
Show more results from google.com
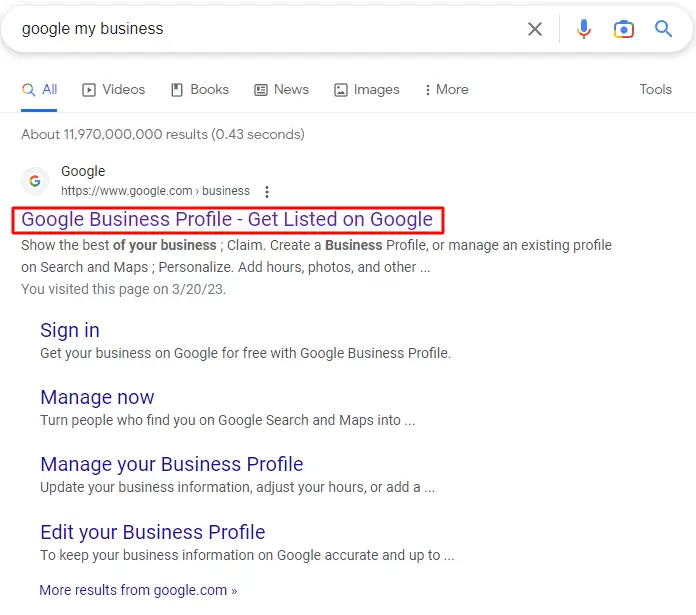tap(138, 590)
